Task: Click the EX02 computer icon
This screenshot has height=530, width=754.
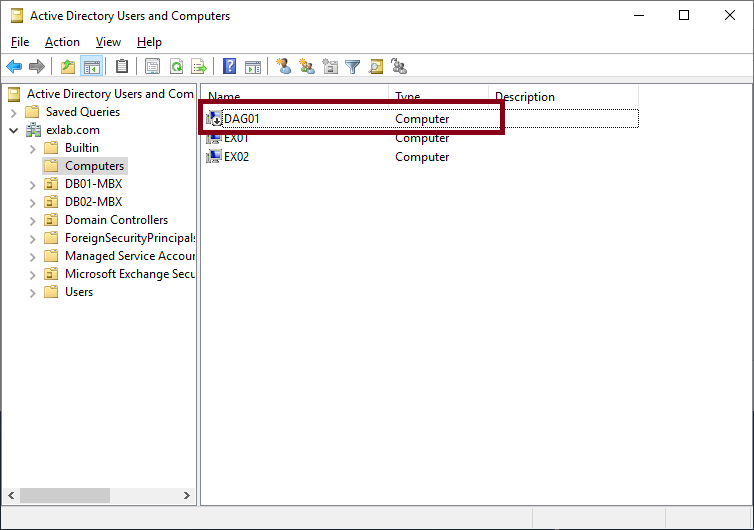Action: click(214, 156)
